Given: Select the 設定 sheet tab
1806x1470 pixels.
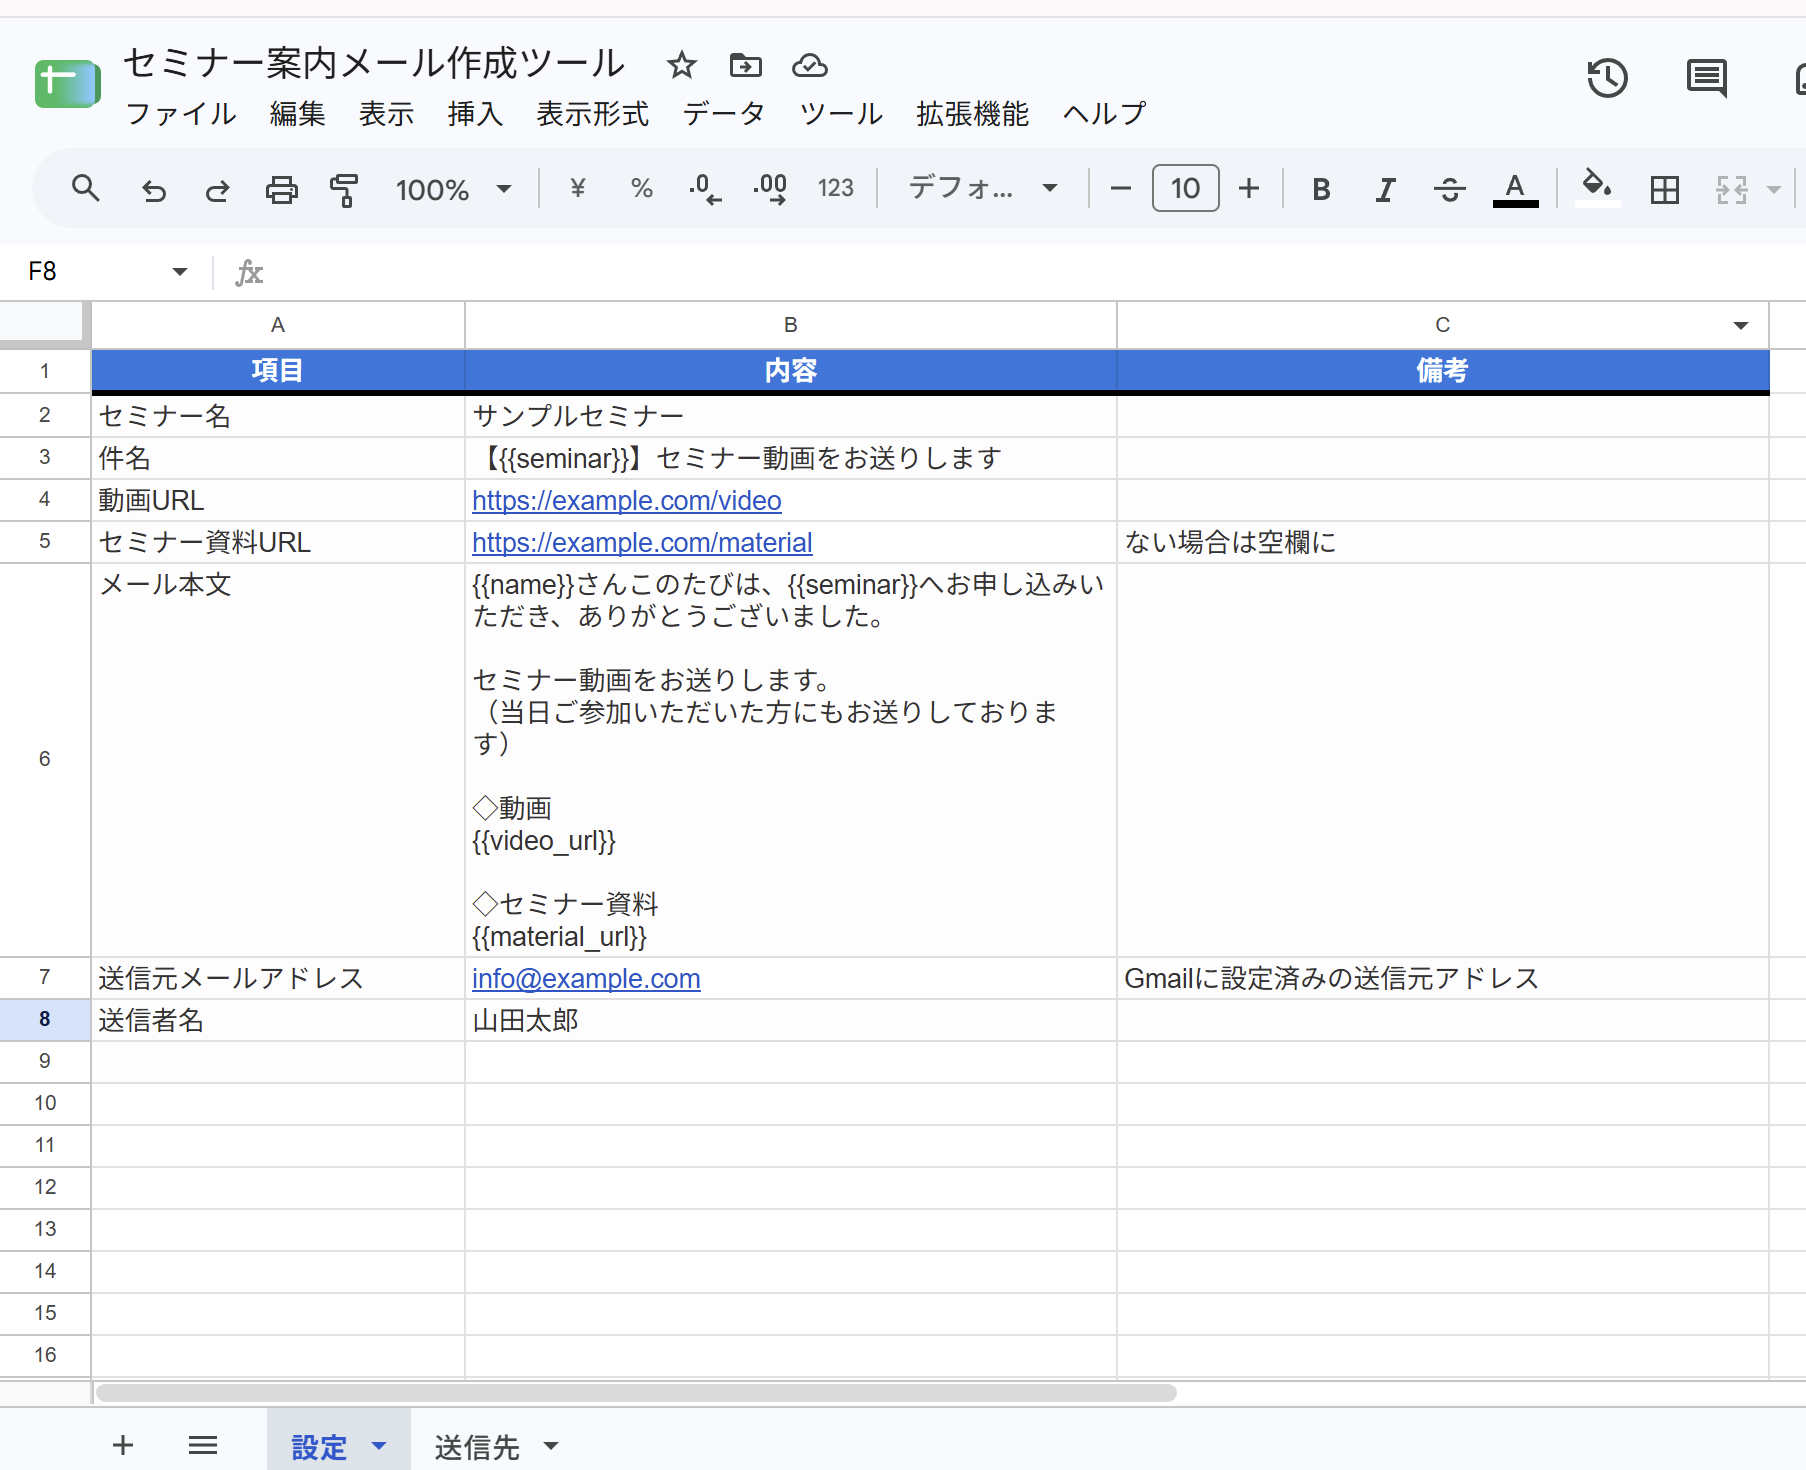Looking at the screenshot, I should pos(319,1446).
